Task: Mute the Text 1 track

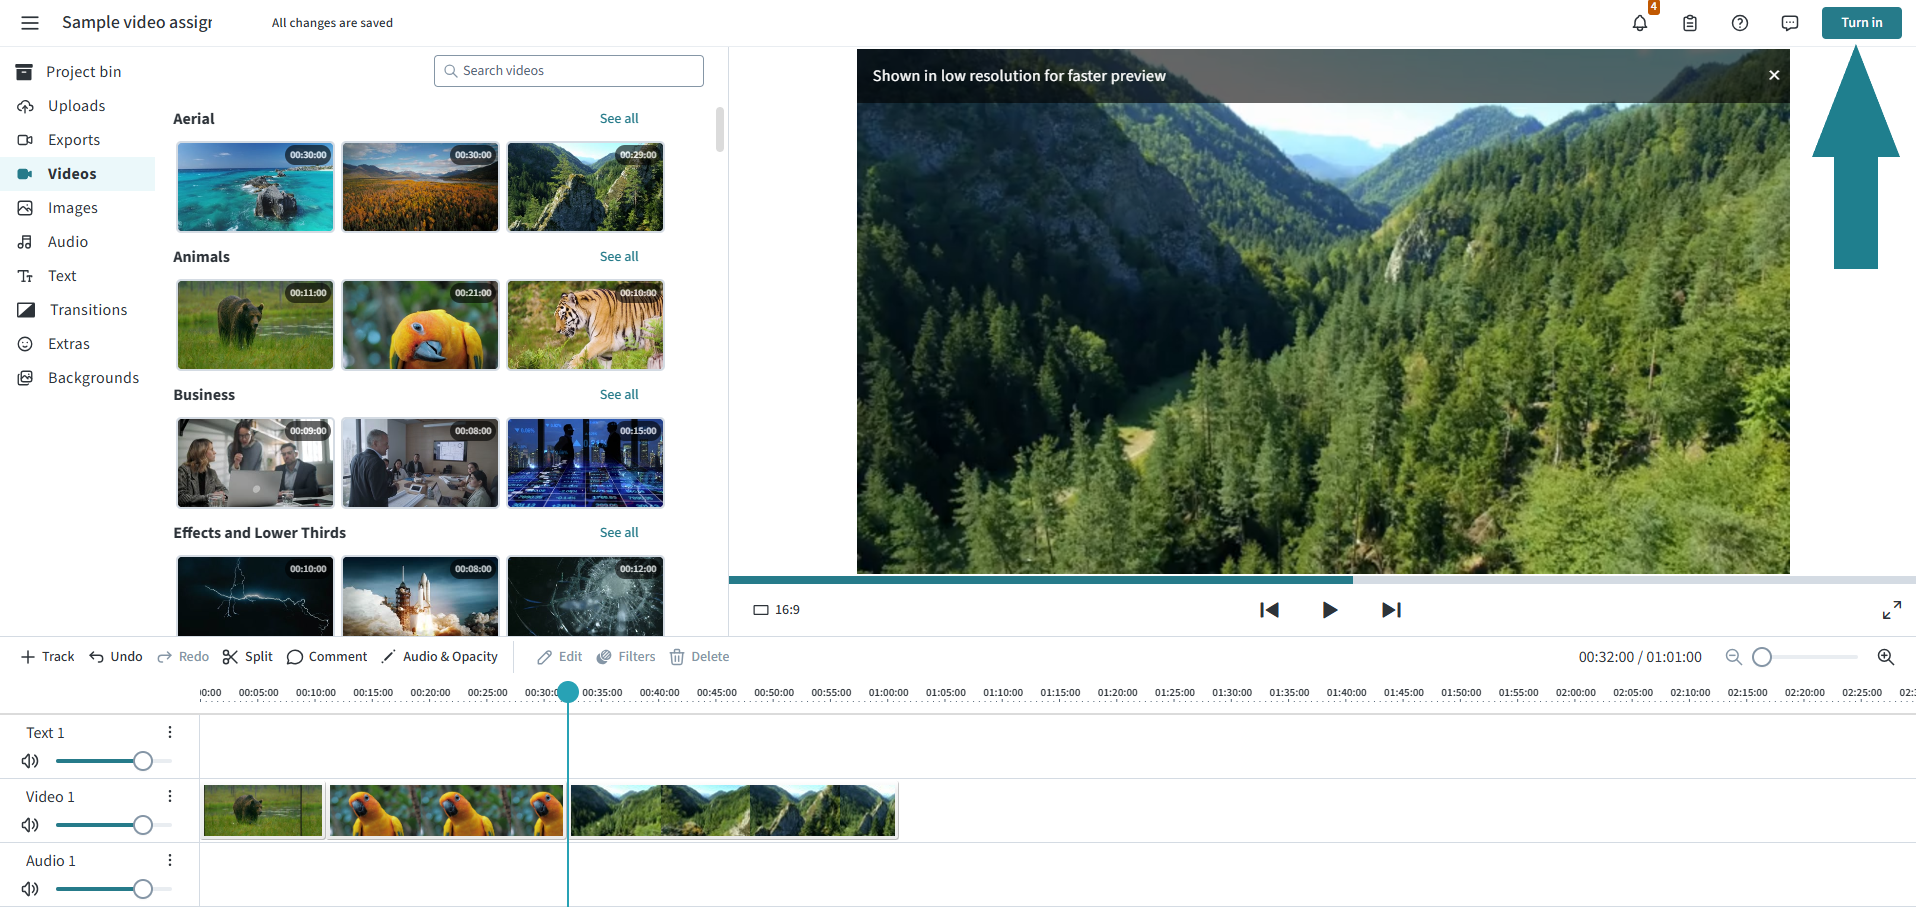Action: coord(30,761)
